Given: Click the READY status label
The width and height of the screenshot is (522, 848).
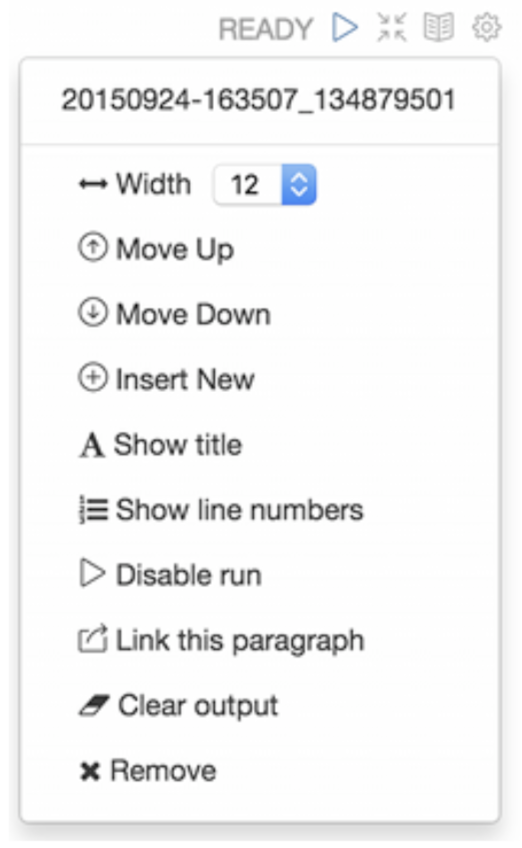Looking at the screenshot, I should (266, 29).
